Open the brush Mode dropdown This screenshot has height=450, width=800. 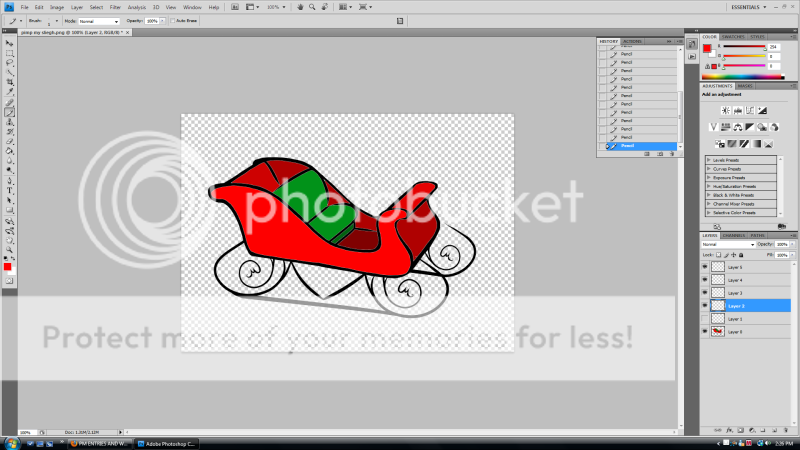98,20
